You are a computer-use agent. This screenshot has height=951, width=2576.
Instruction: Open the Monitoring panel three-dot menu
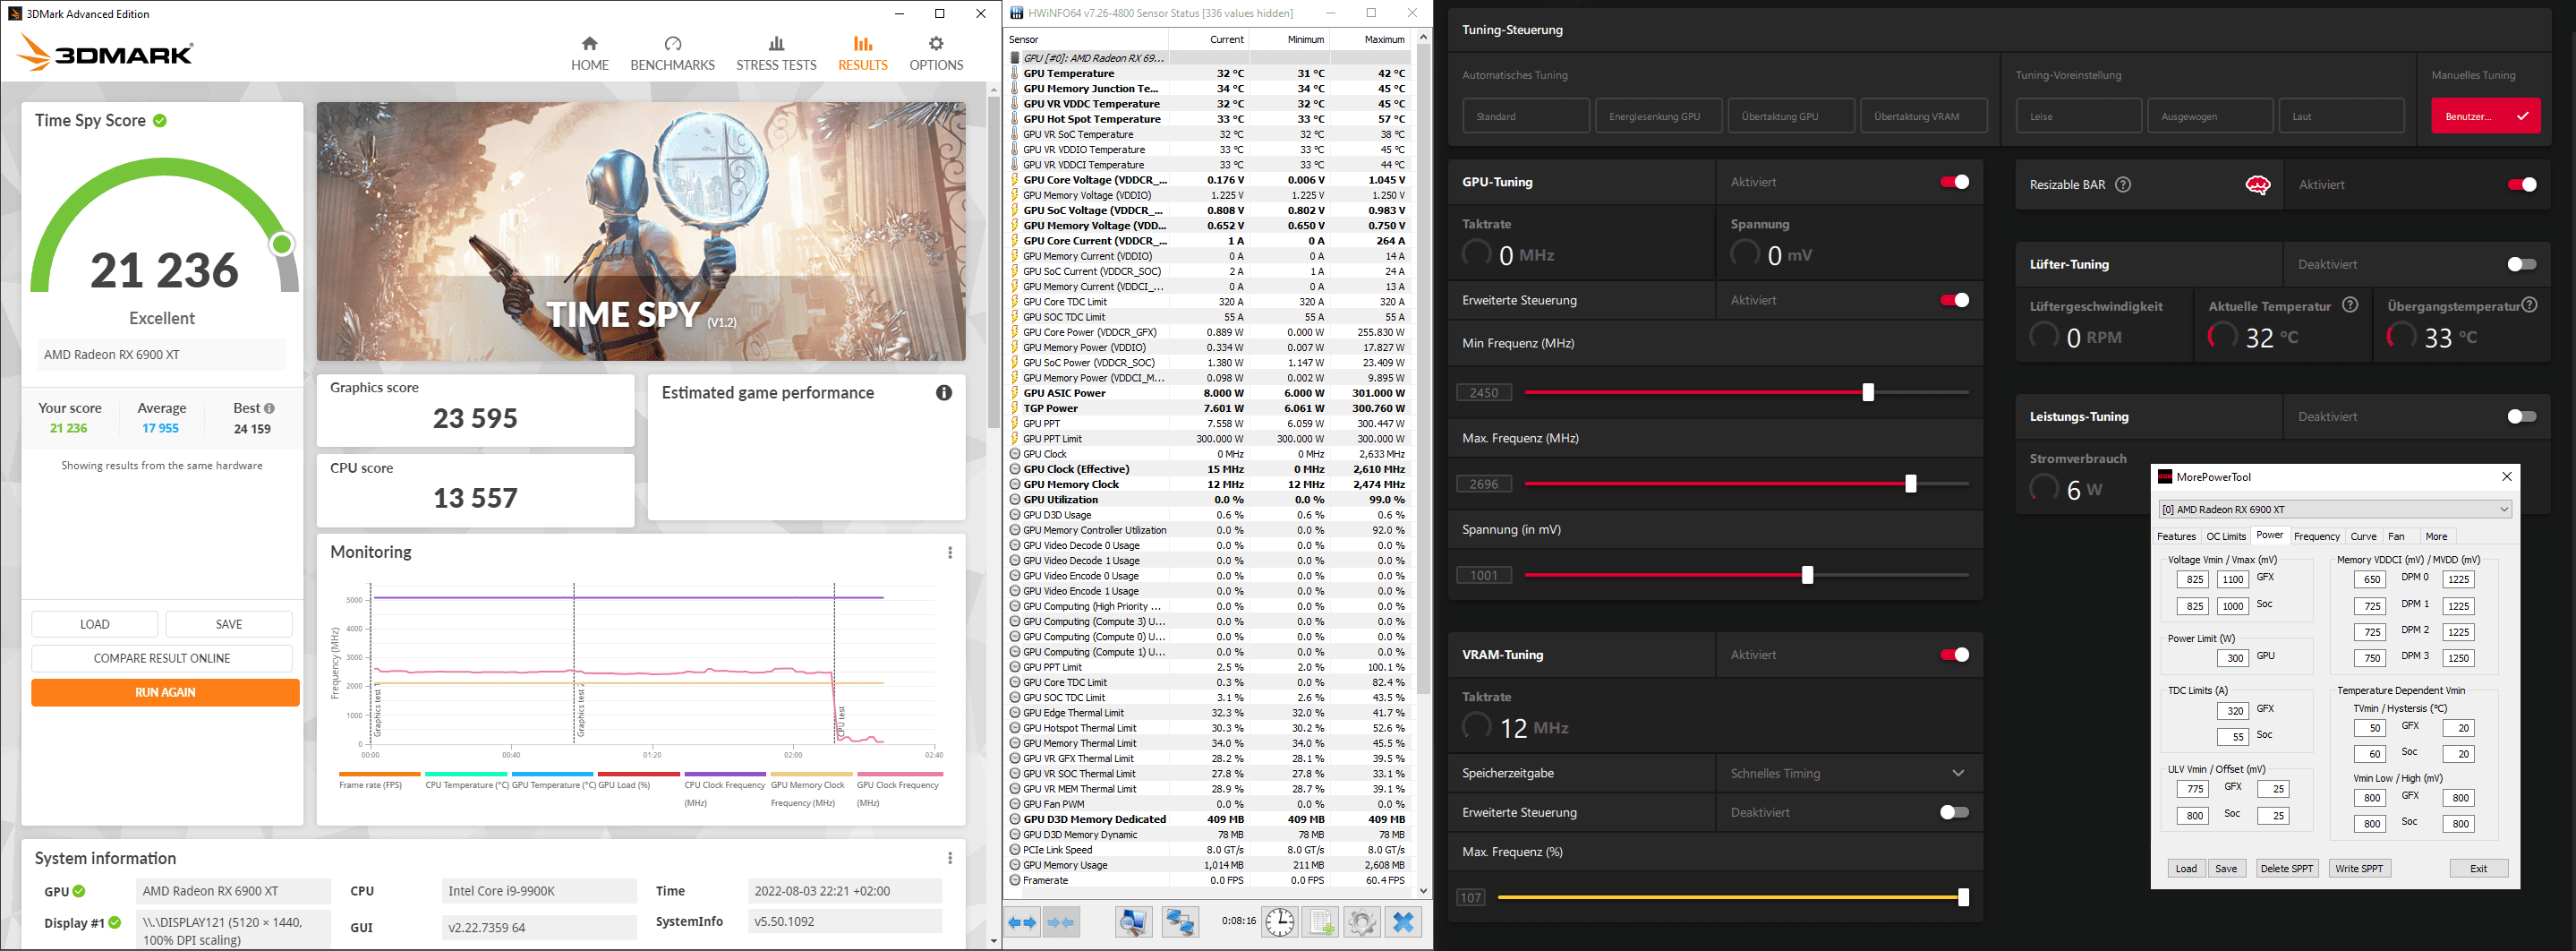click(950, 552)
